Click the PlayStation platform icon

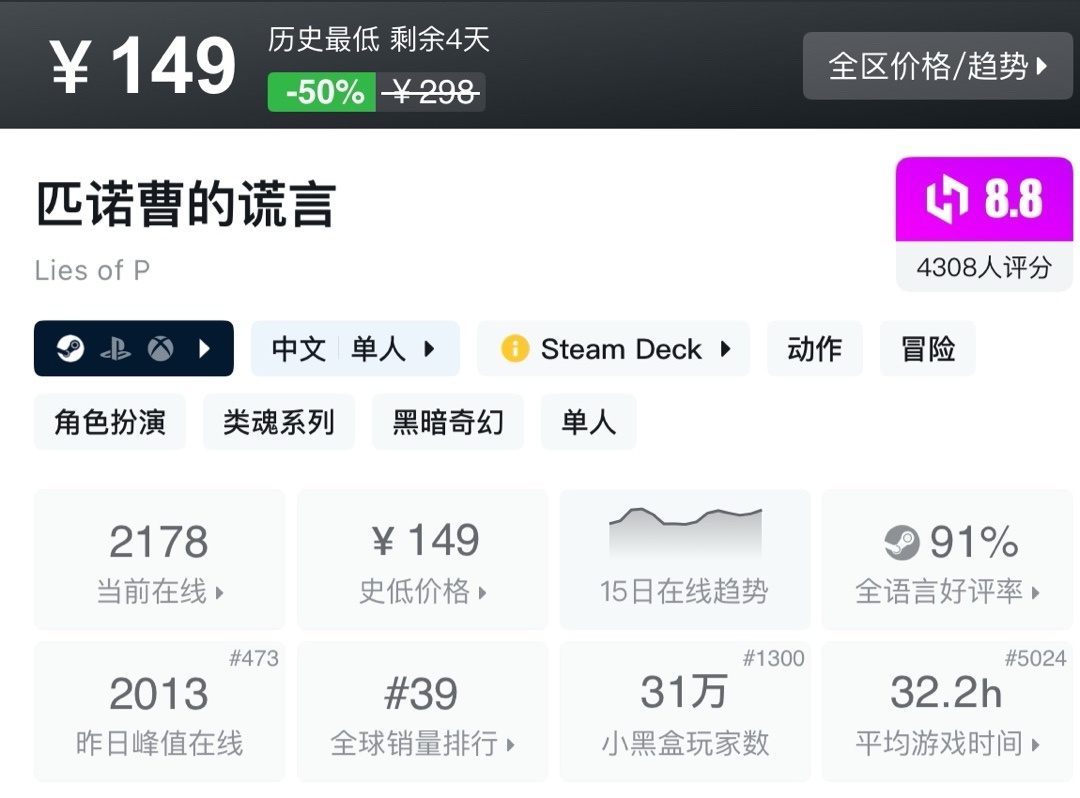[x=115, y=349]
